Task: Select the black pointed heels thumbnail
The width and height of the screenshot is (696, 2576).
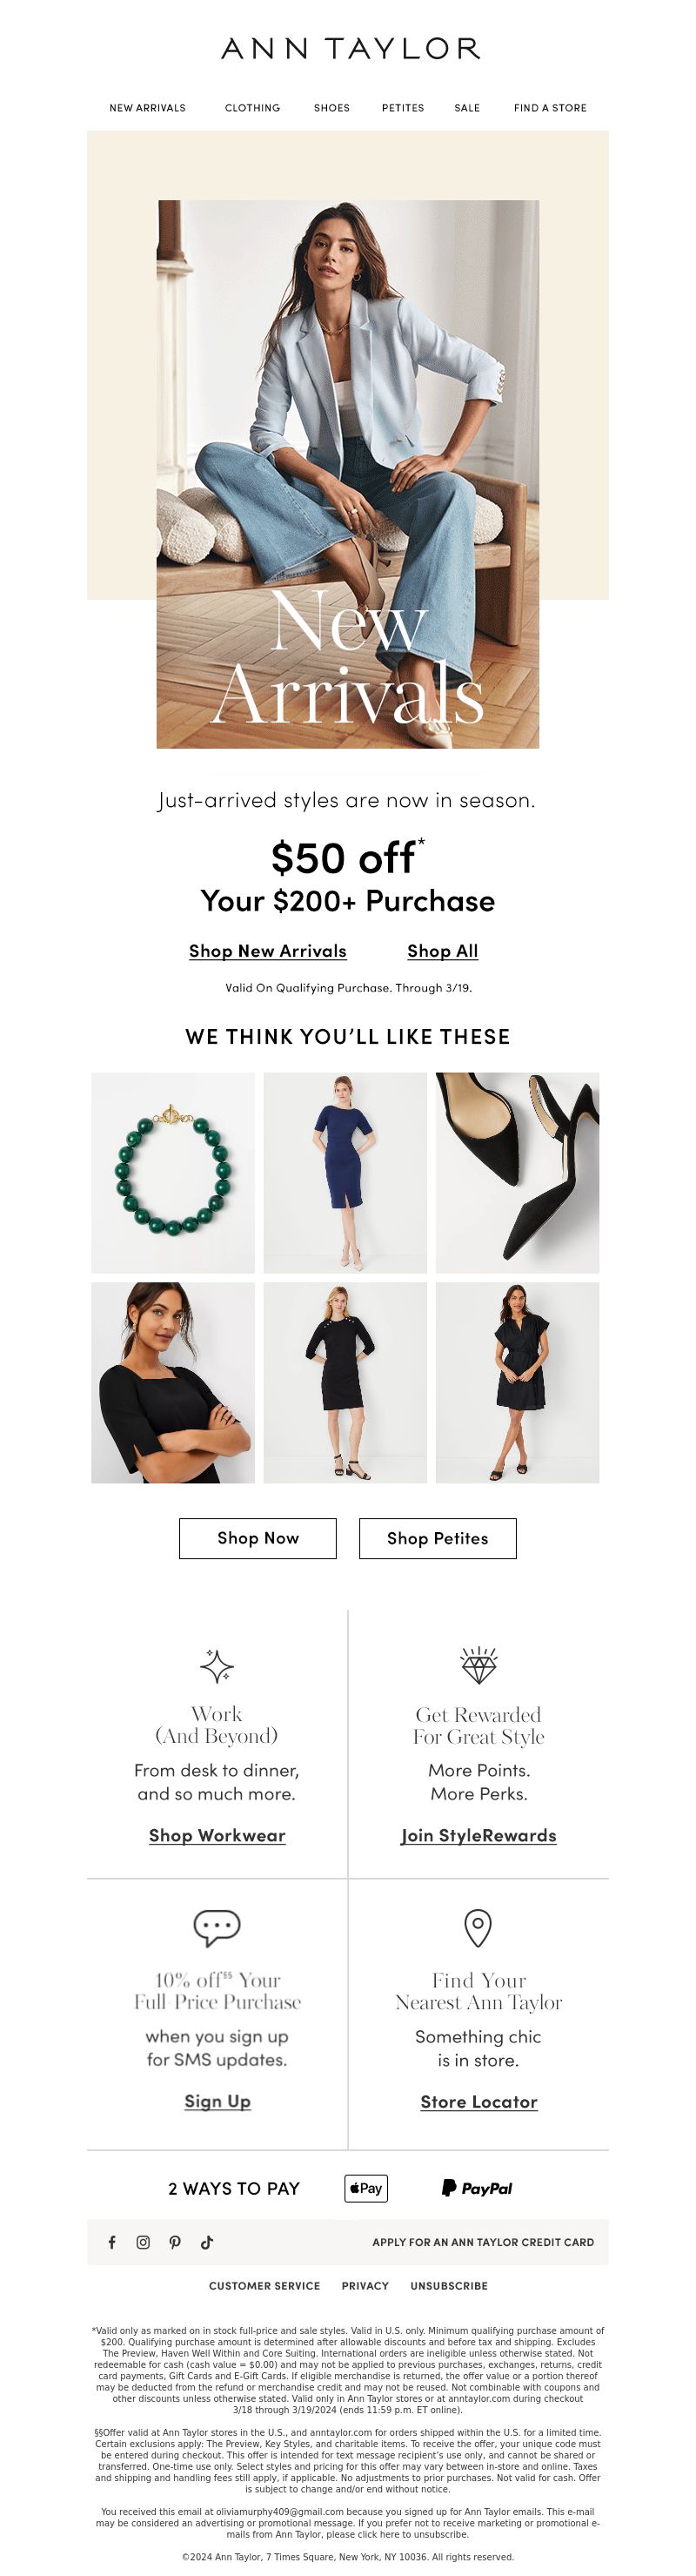Action: [518, 1173]
